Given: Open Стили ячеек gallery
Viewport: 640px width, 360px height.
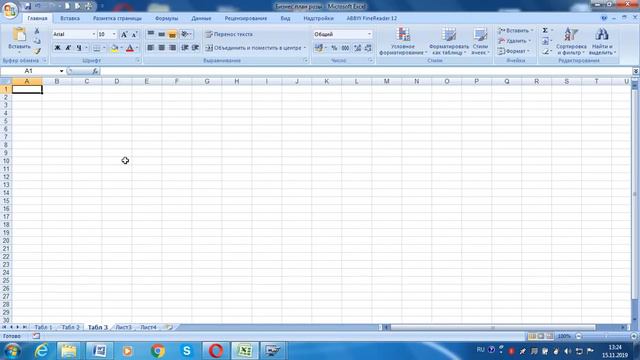Looking at the screenshot, I should coord(480,41).
